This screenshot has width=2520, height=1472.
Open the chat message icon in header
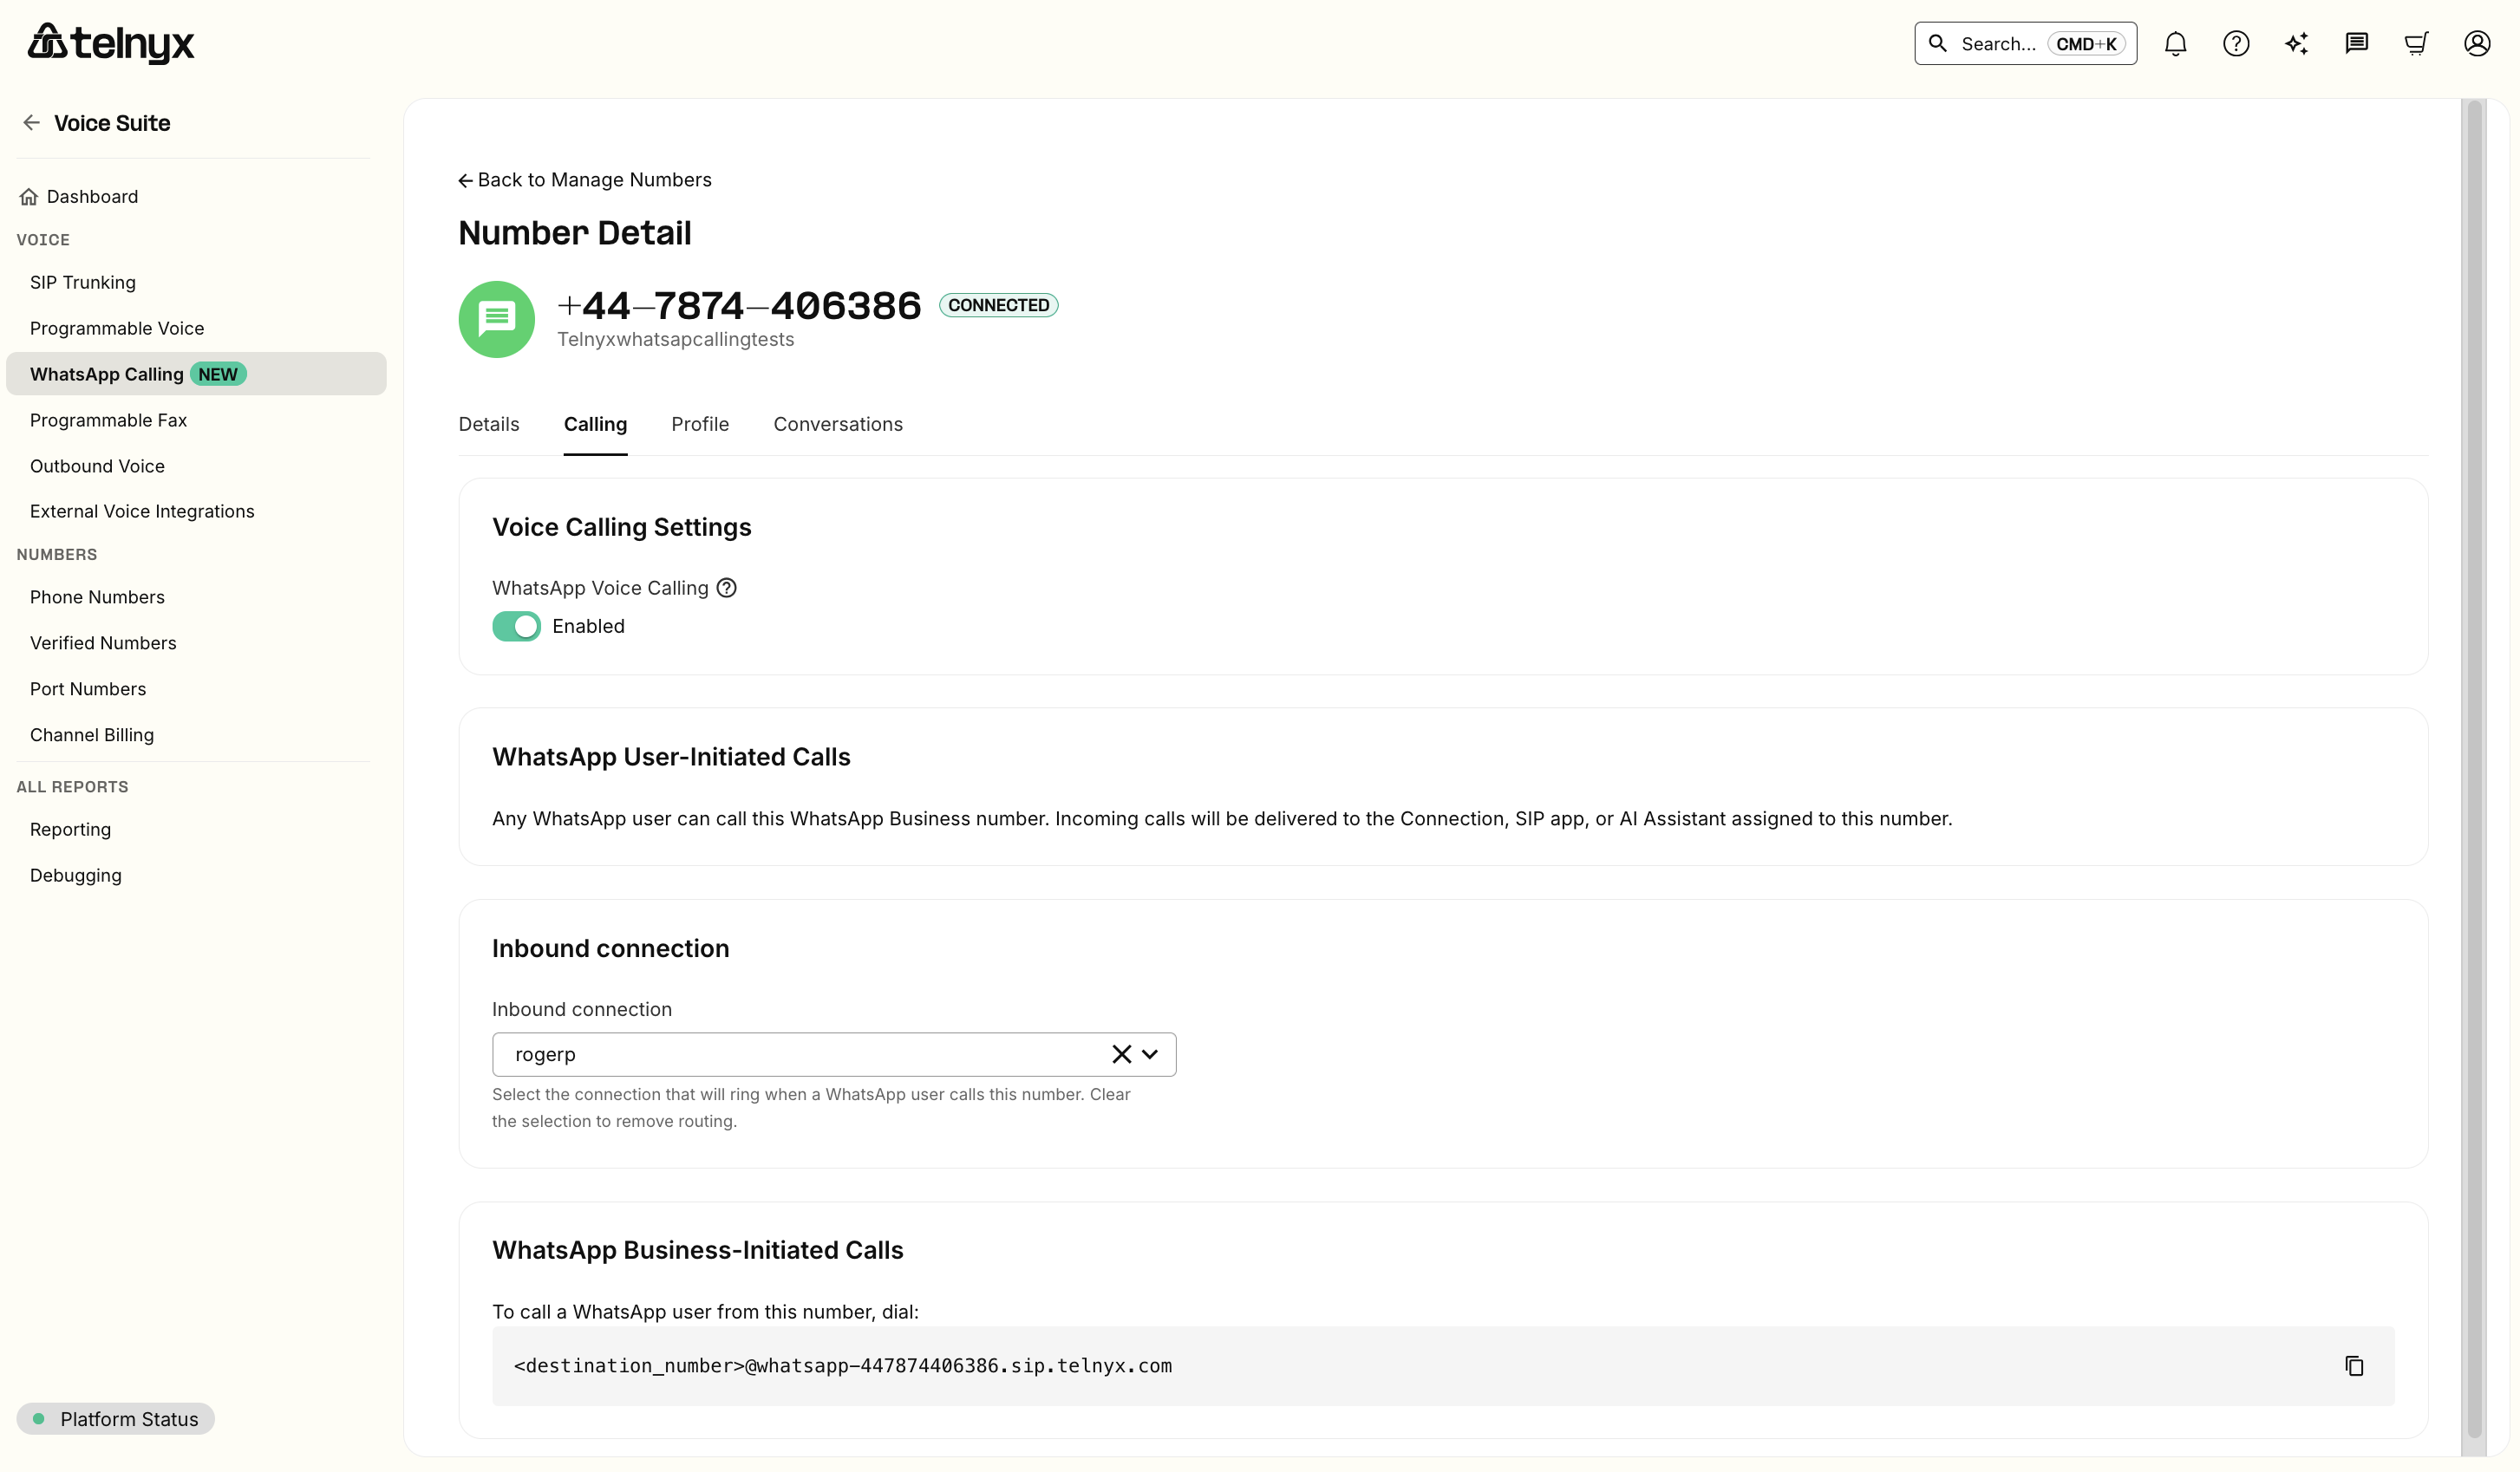pos(2356,44)
